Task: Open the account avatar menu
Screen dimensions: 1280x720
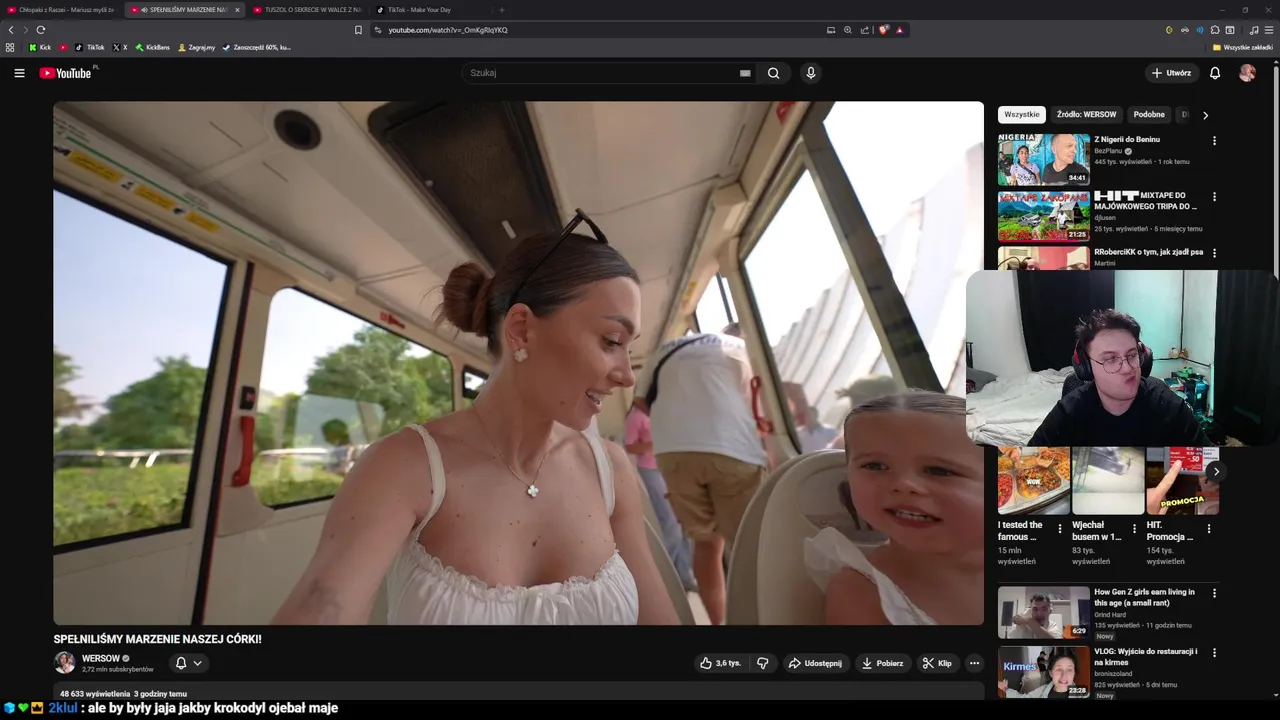Action: (x=1247, y=73)
